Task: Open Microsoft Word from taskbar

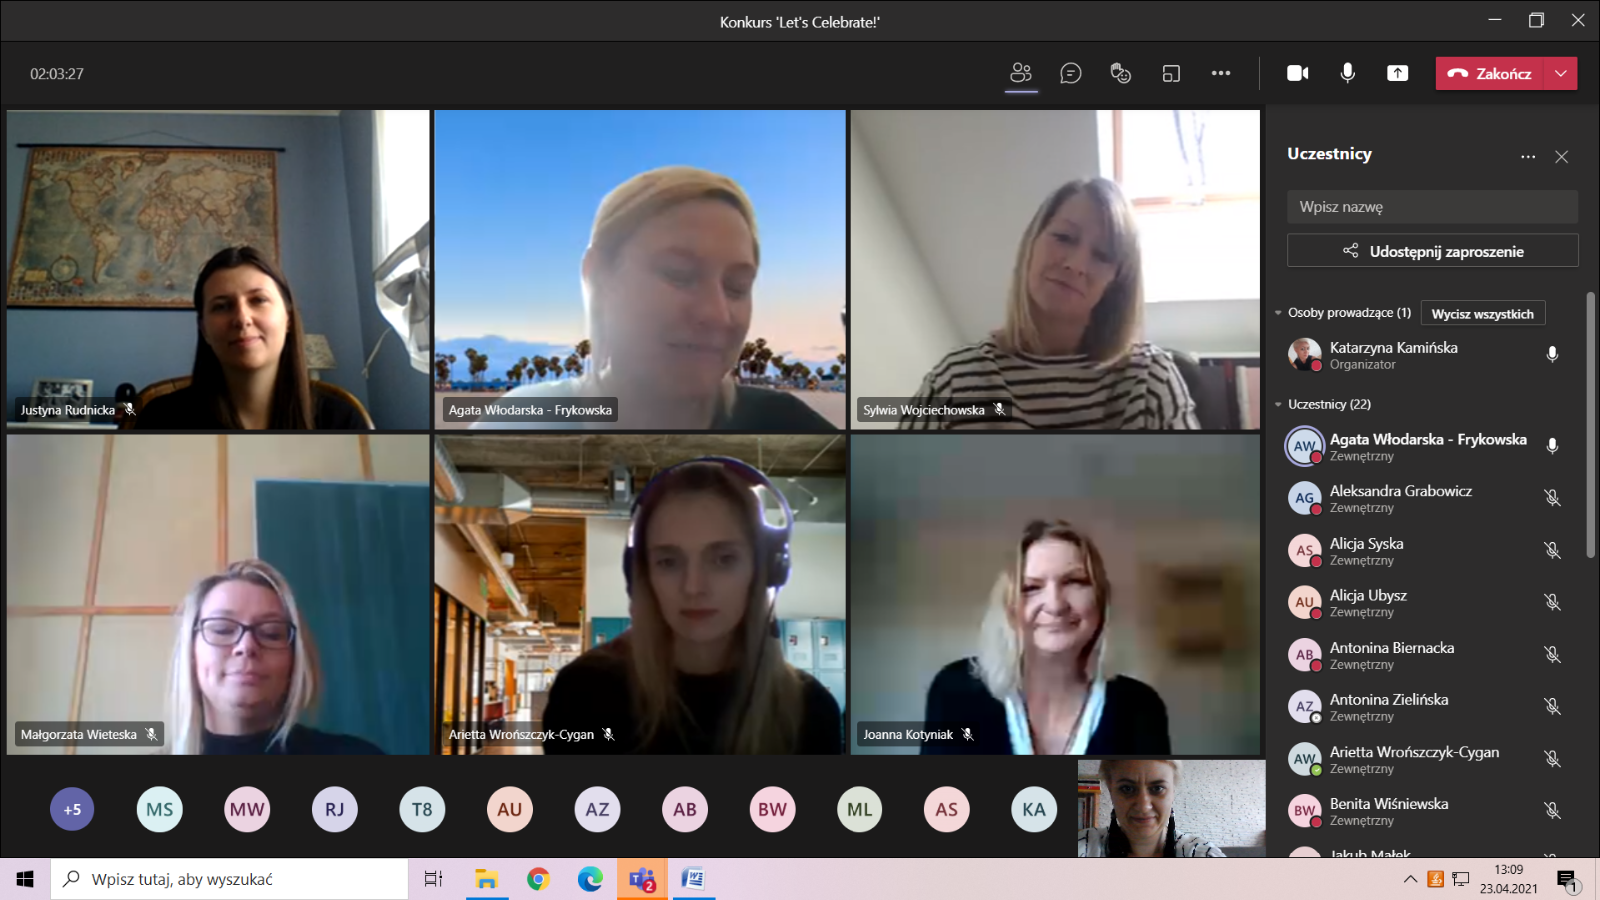Action: (x=693, y=879)
